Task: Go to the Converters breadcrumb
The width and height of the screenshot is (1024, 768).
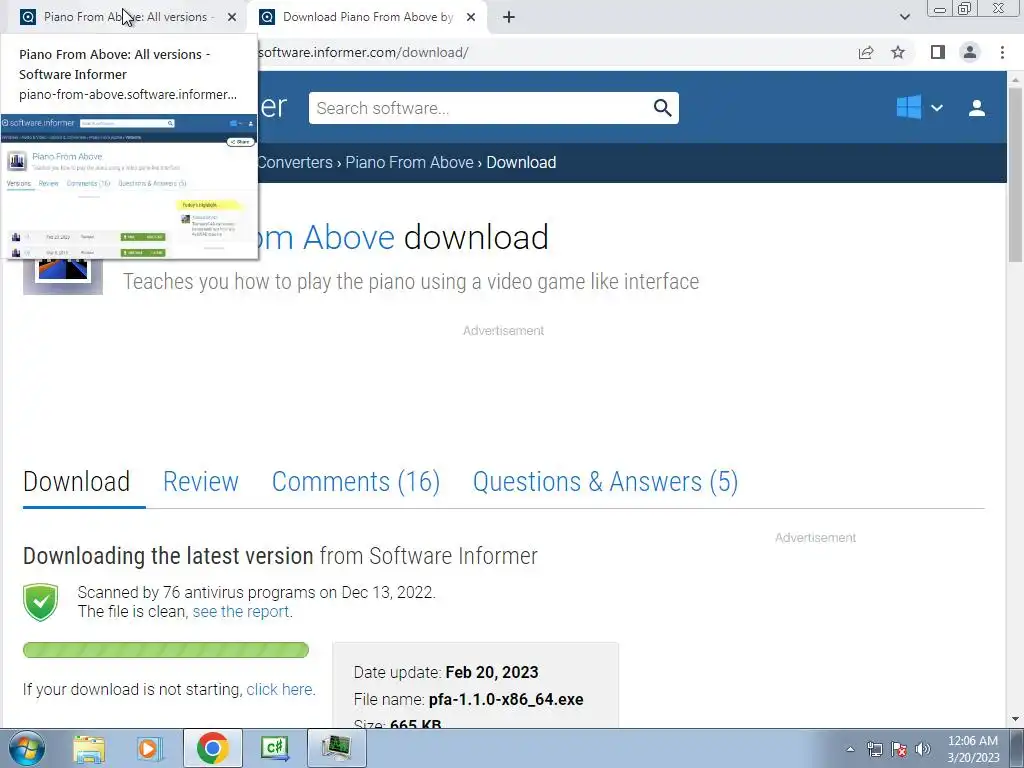Action: (x=295, y=162)
